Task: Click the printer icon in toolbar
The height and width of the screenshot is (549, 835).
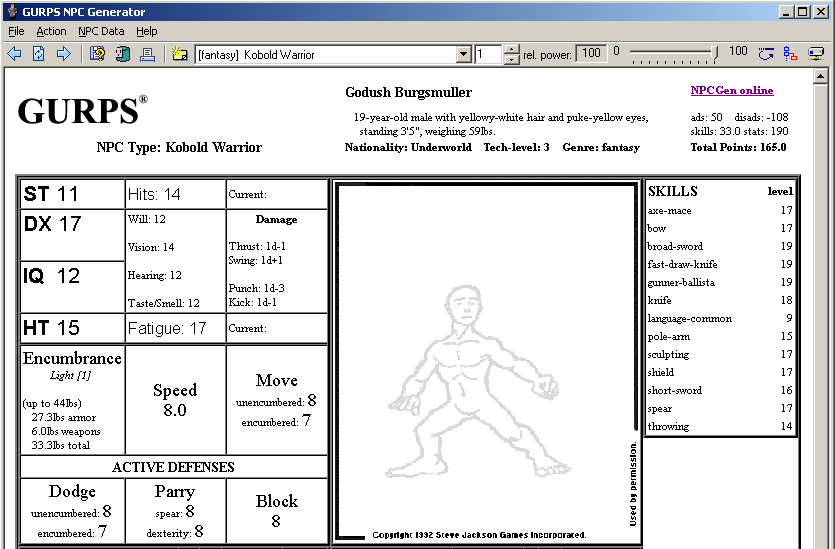Action: (x=148, y=54)
